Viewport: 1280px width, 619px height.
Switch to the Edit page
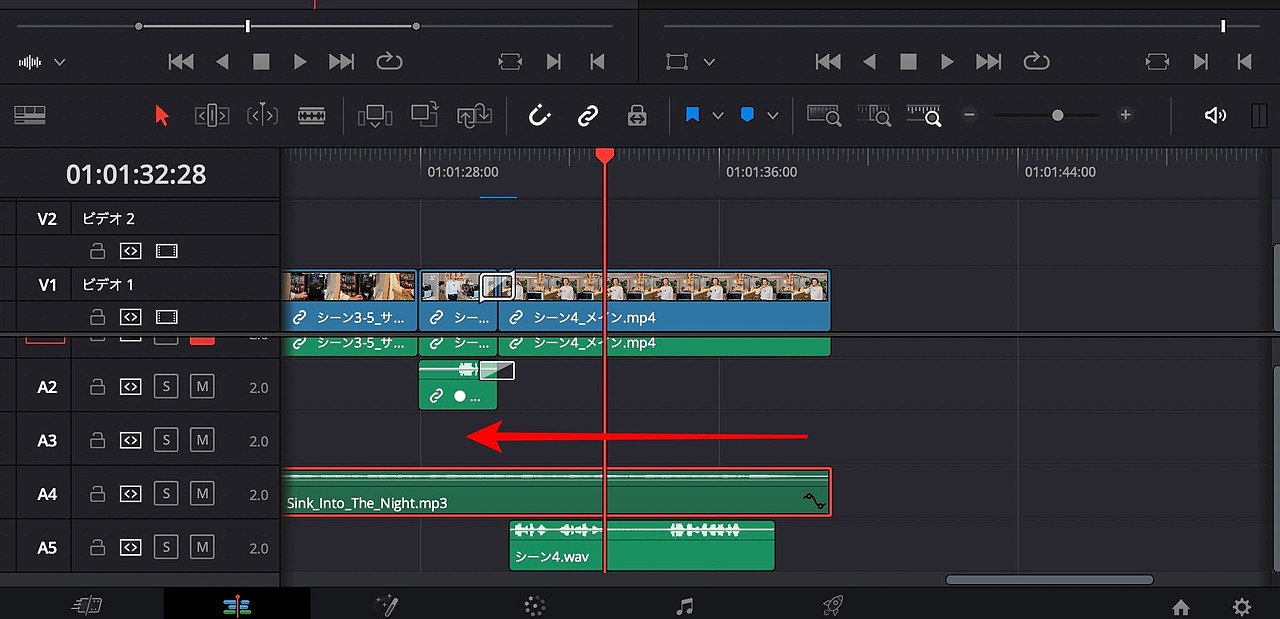pyautogui.click(x=237, y=605)
